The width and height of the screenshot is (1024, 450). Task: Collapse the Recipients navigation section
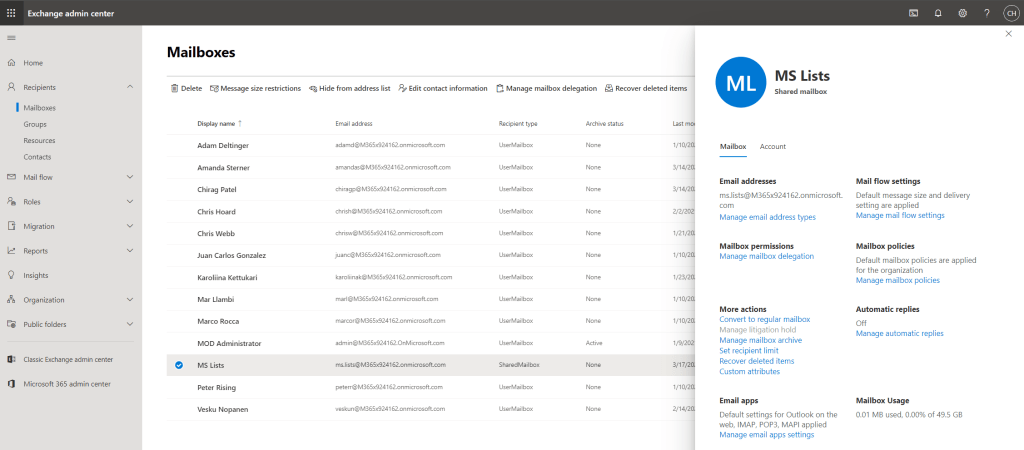click(130, 87)
